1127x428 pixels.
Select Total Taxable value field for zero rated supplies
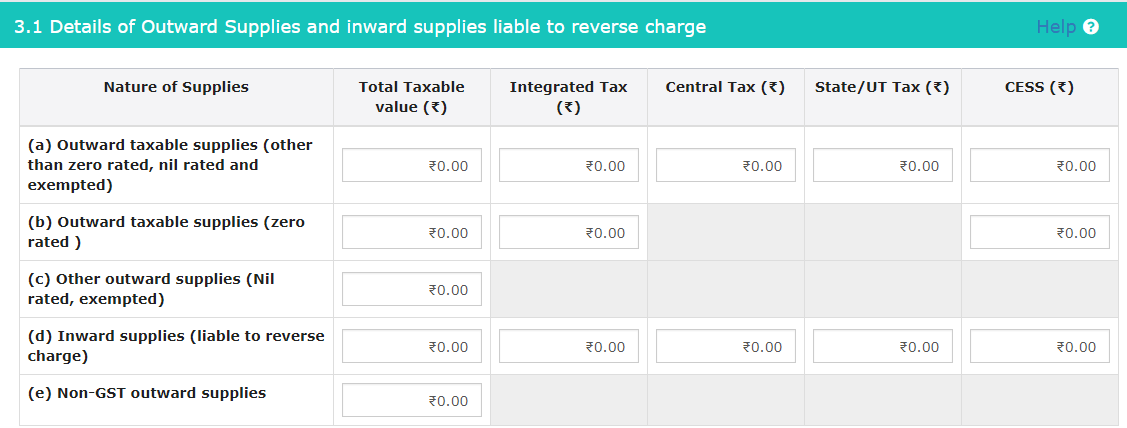click(x=412, y=232)
